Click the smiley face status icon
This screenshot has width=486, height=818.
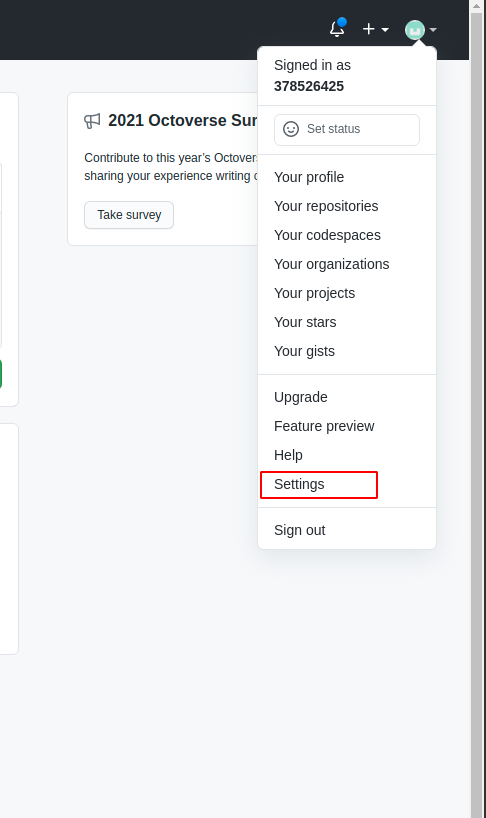pos(291,129)
